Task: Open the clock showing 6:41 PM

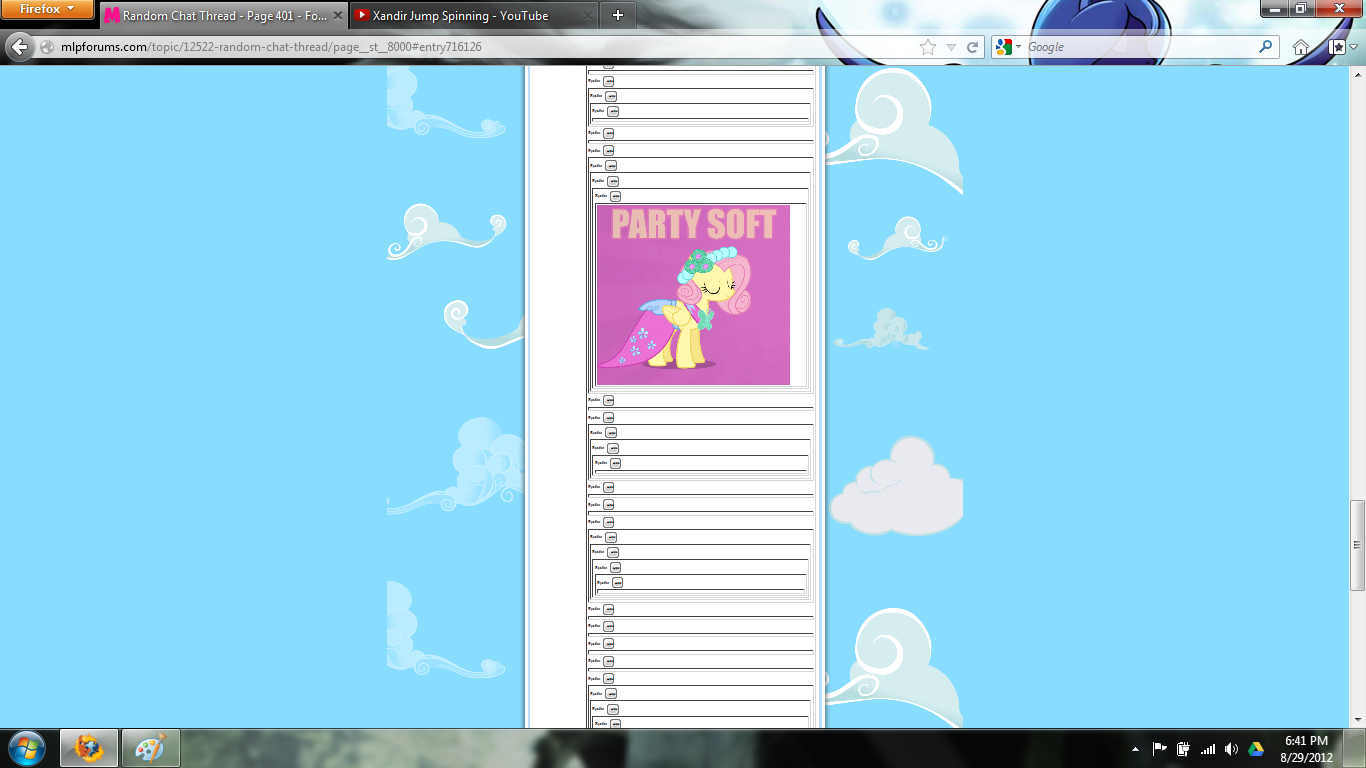Action: pyautogui.click(x=1306, y=749)
